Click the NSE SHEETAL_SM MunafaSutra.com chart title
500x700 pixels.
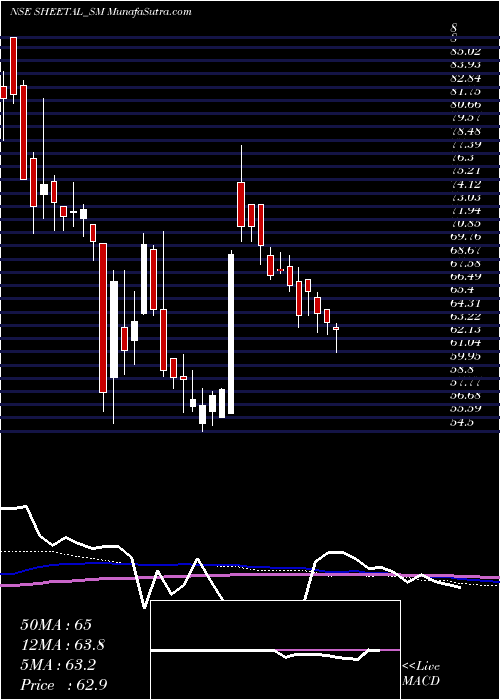pyautogui.click(x=100, y=12)
